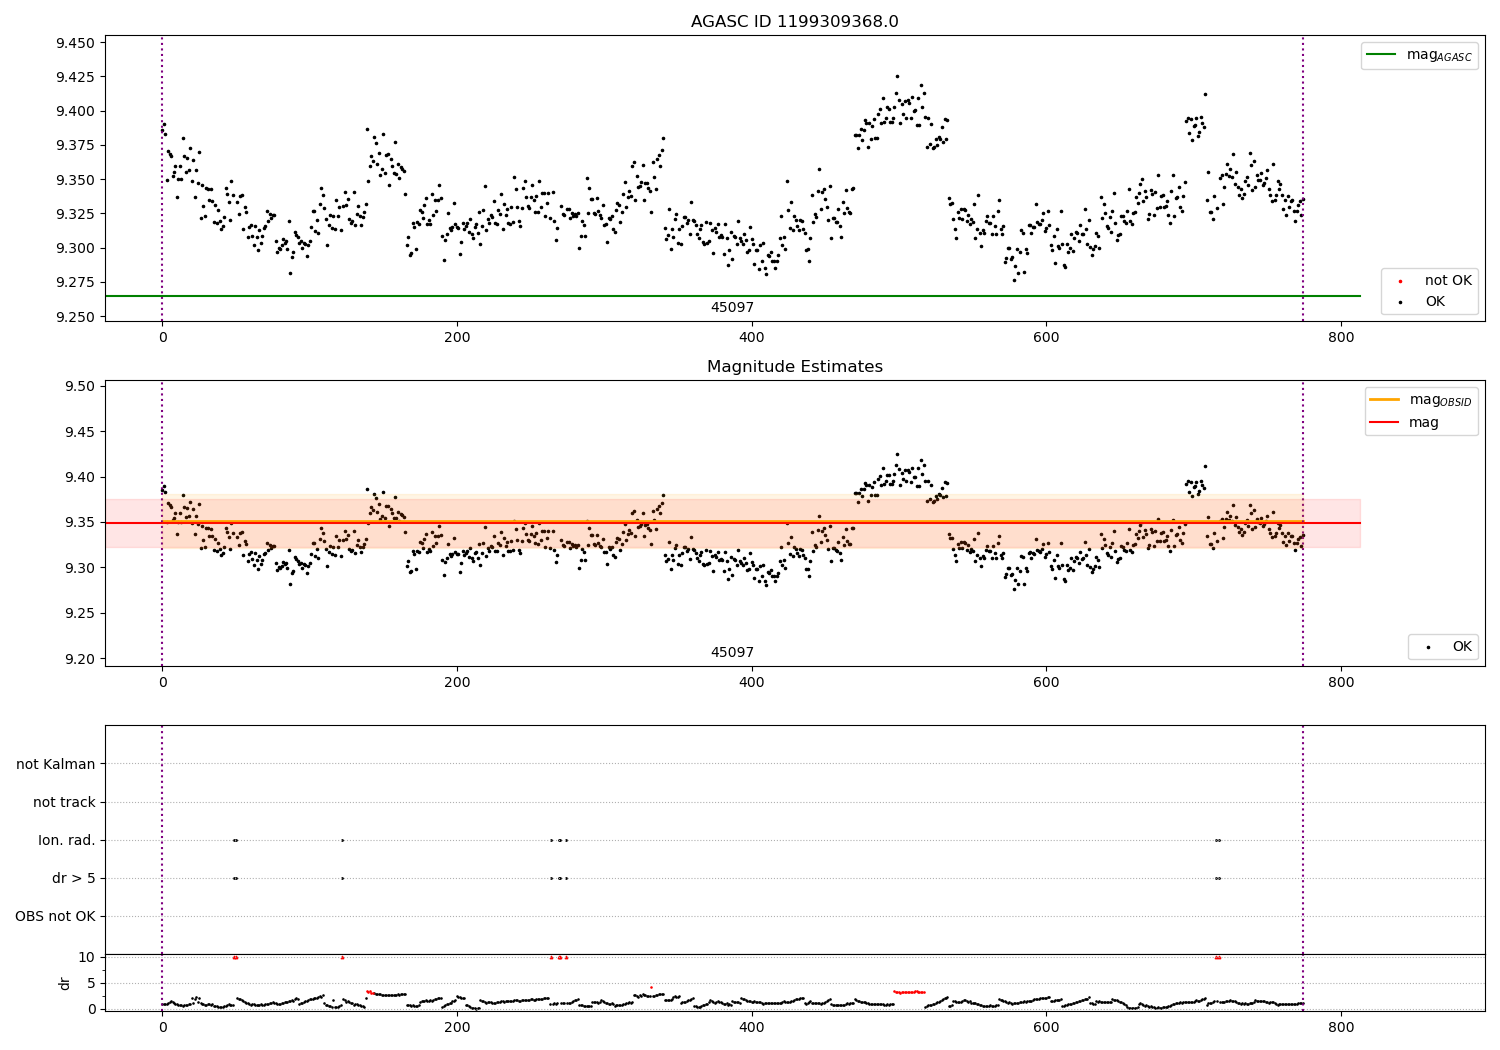Click the '800' x-tick under the top plot
This screenshot has height=1050, width=1500.
point(1341,338)
